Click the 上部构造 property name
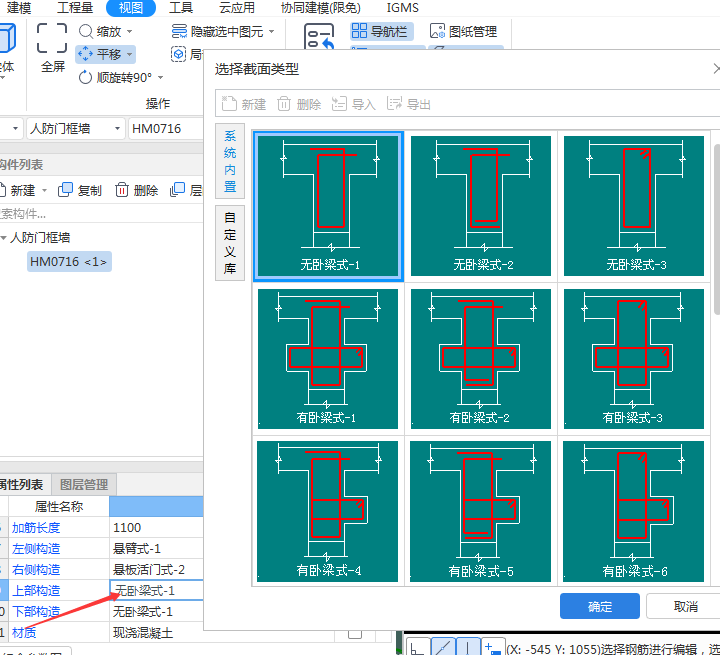The width and height of the screenshot is (720, 655). click(36, 591)
